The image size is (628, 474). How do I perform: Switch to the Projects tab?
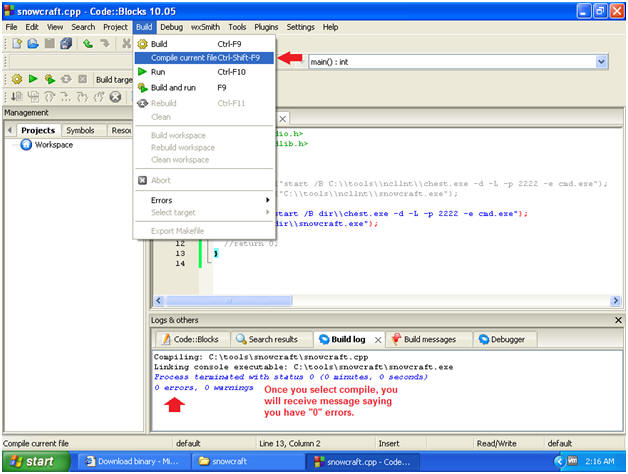click(38, 130)
